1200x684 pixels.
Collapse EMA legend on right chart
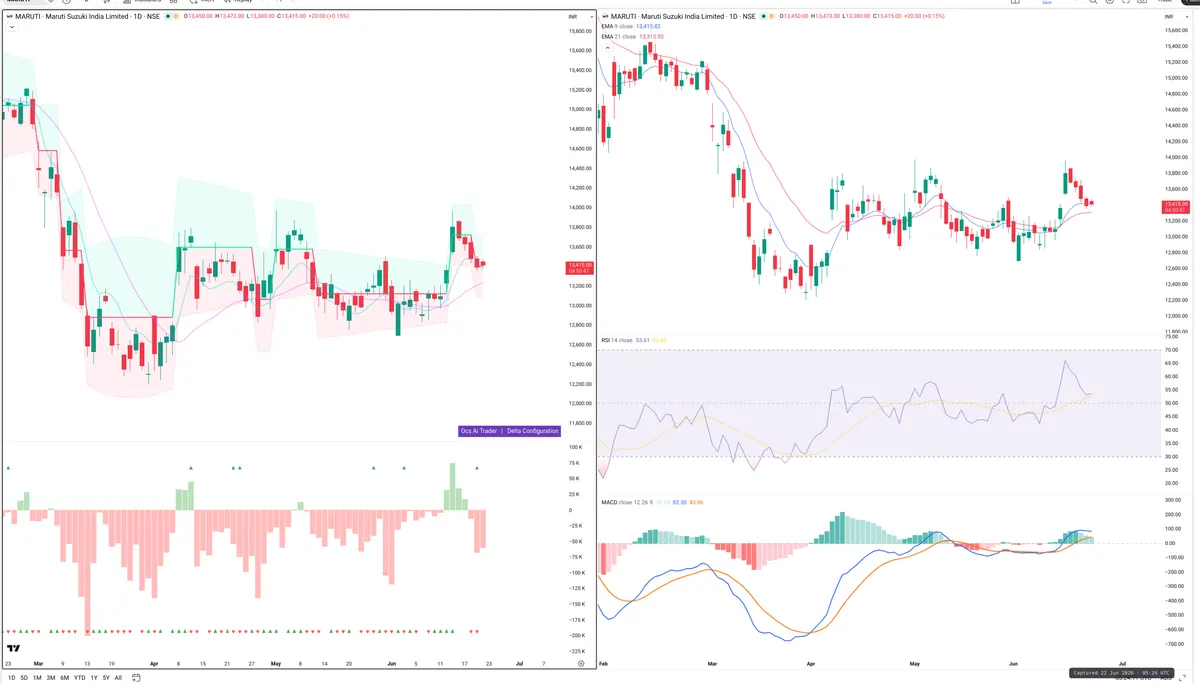click(605, 47)
